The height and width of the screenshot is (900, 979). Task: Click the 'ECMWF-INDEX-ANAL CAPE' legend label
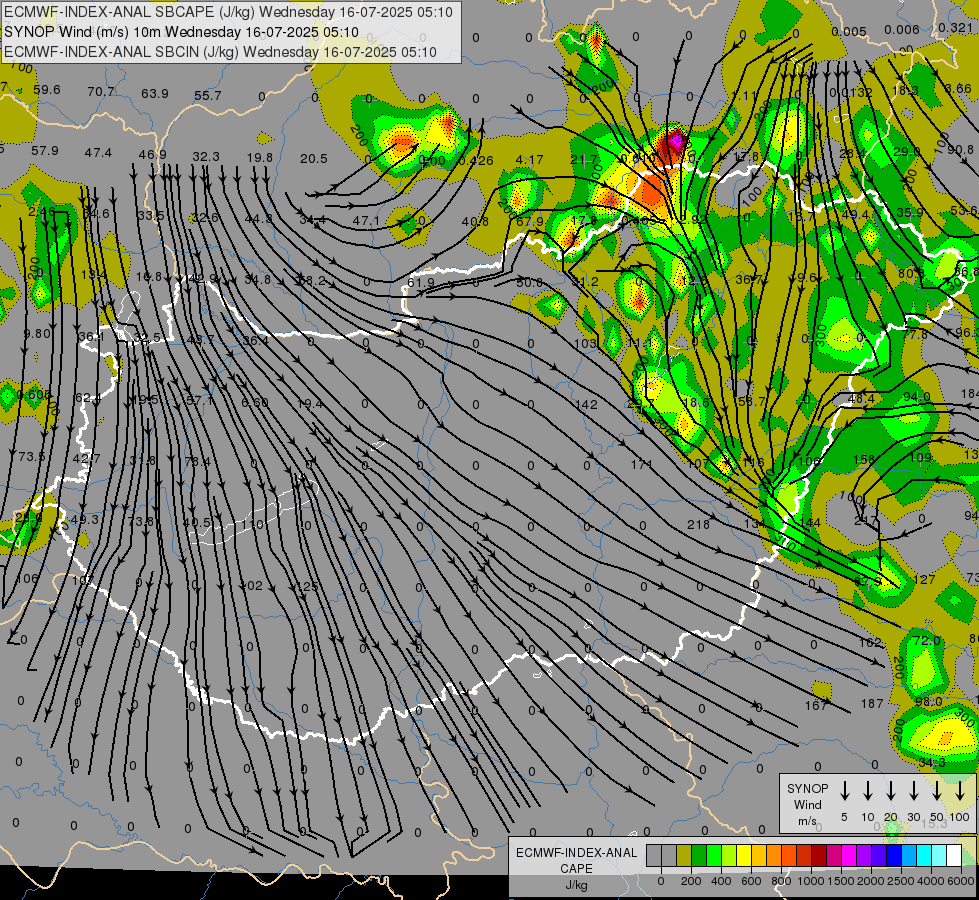[576, 860]
